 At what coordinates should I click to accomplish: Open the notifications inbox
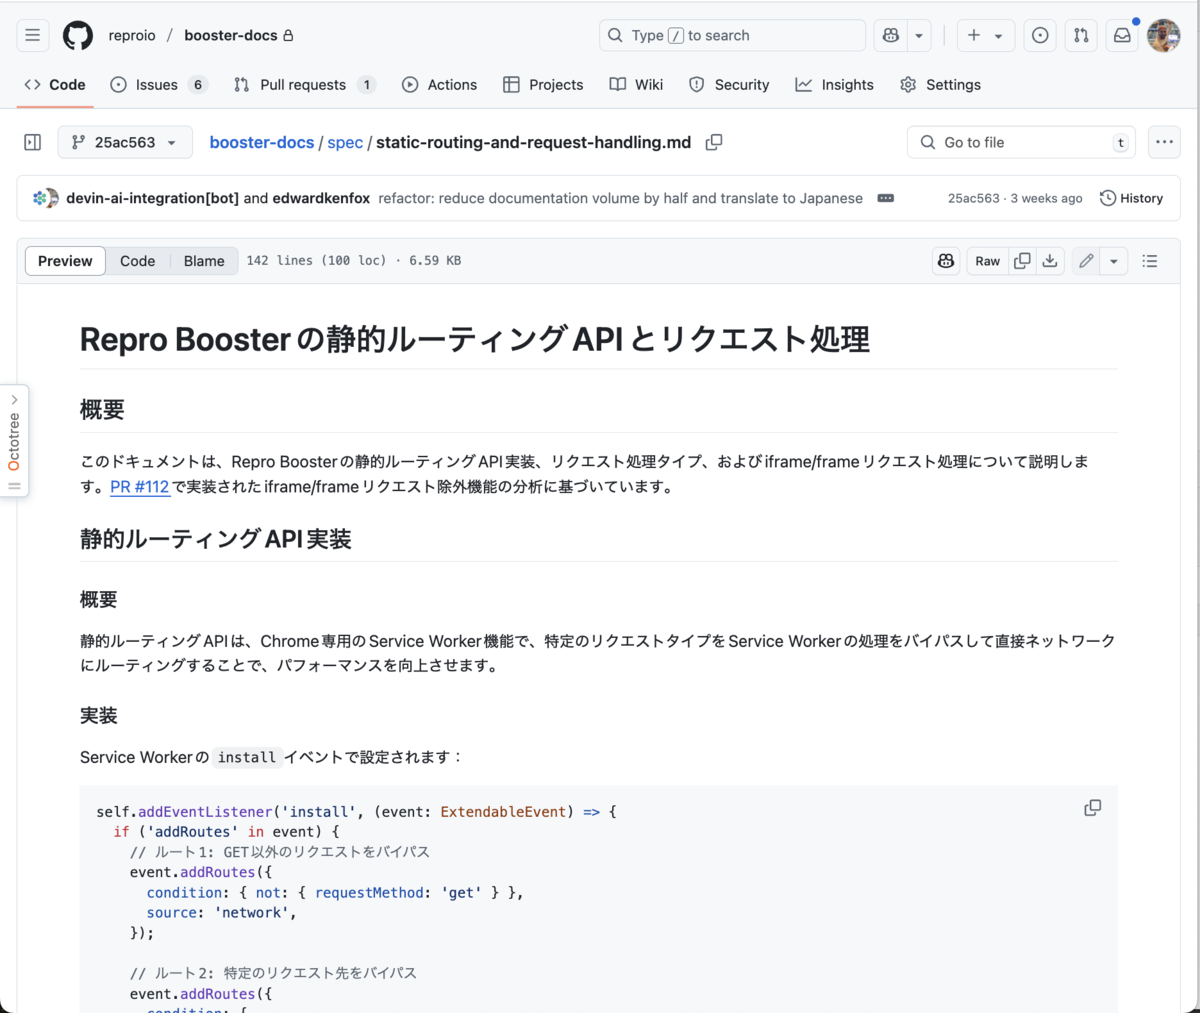click(1122, 35)
